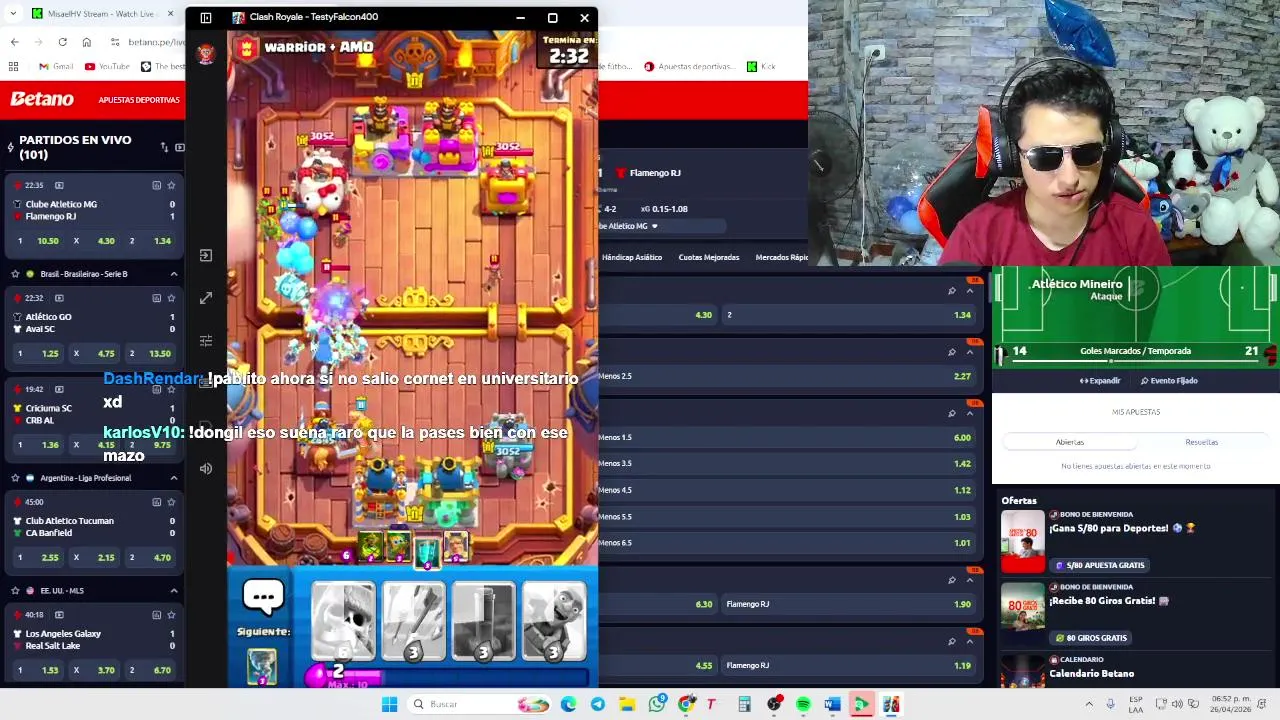The width and height of the screenshot is (1280, 720).
Task: Open stats icon for Club Atletico Tucuman match
Action: pos(156,502)
